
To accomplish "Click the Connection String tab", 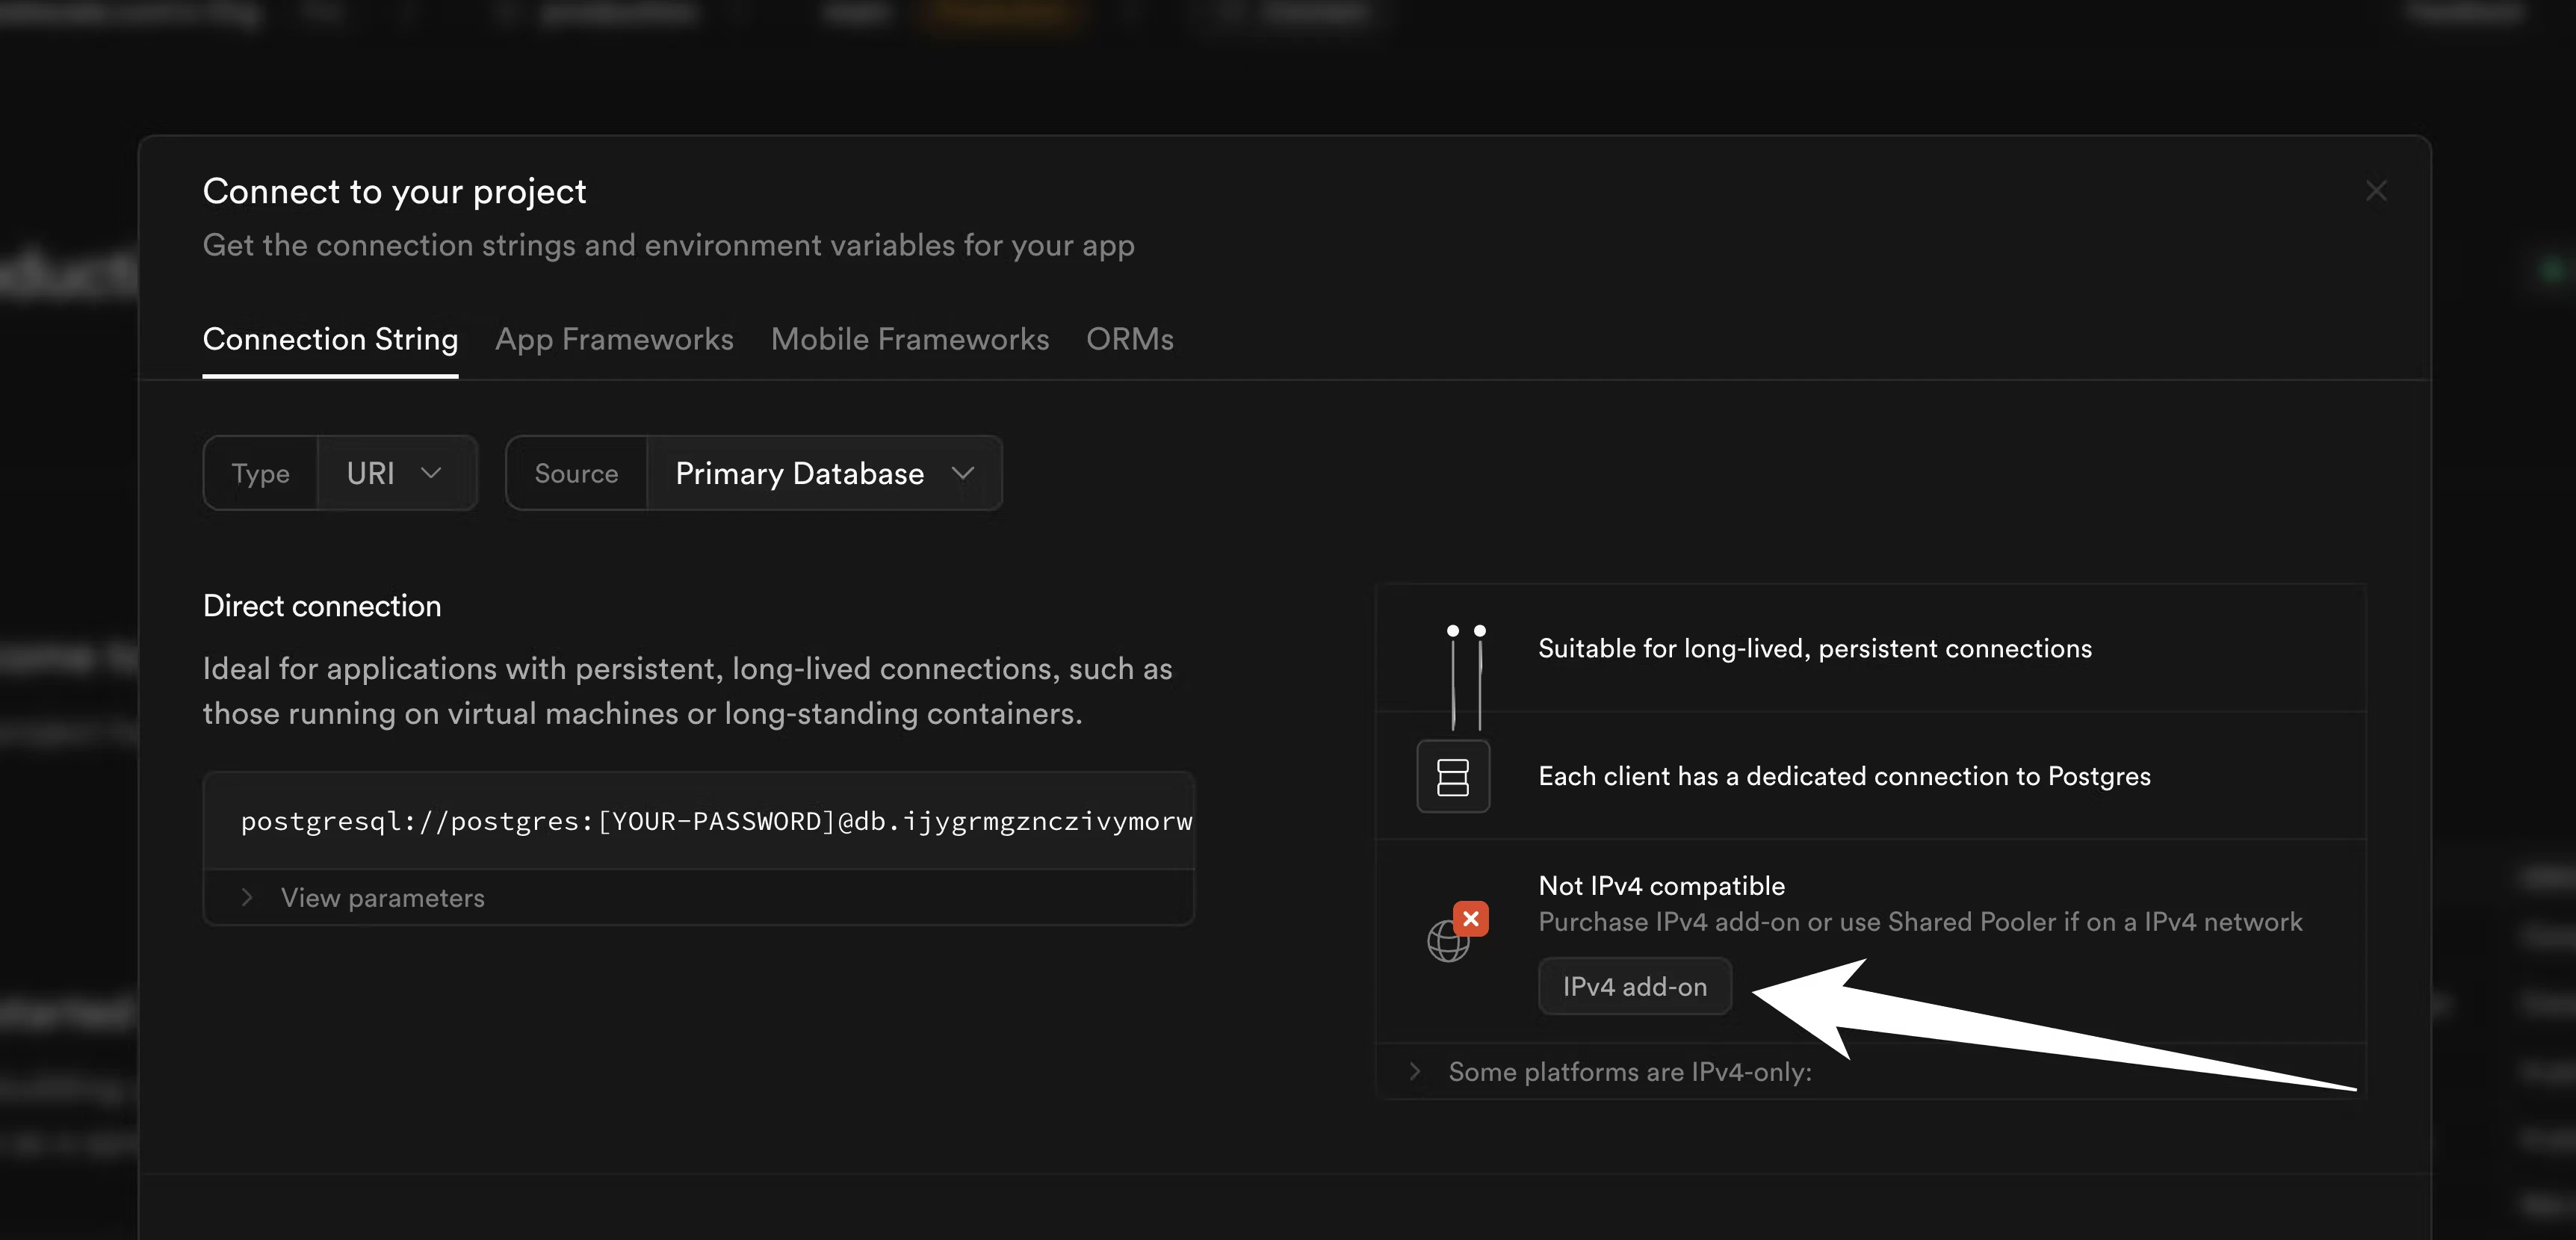I will pos(330,339).
